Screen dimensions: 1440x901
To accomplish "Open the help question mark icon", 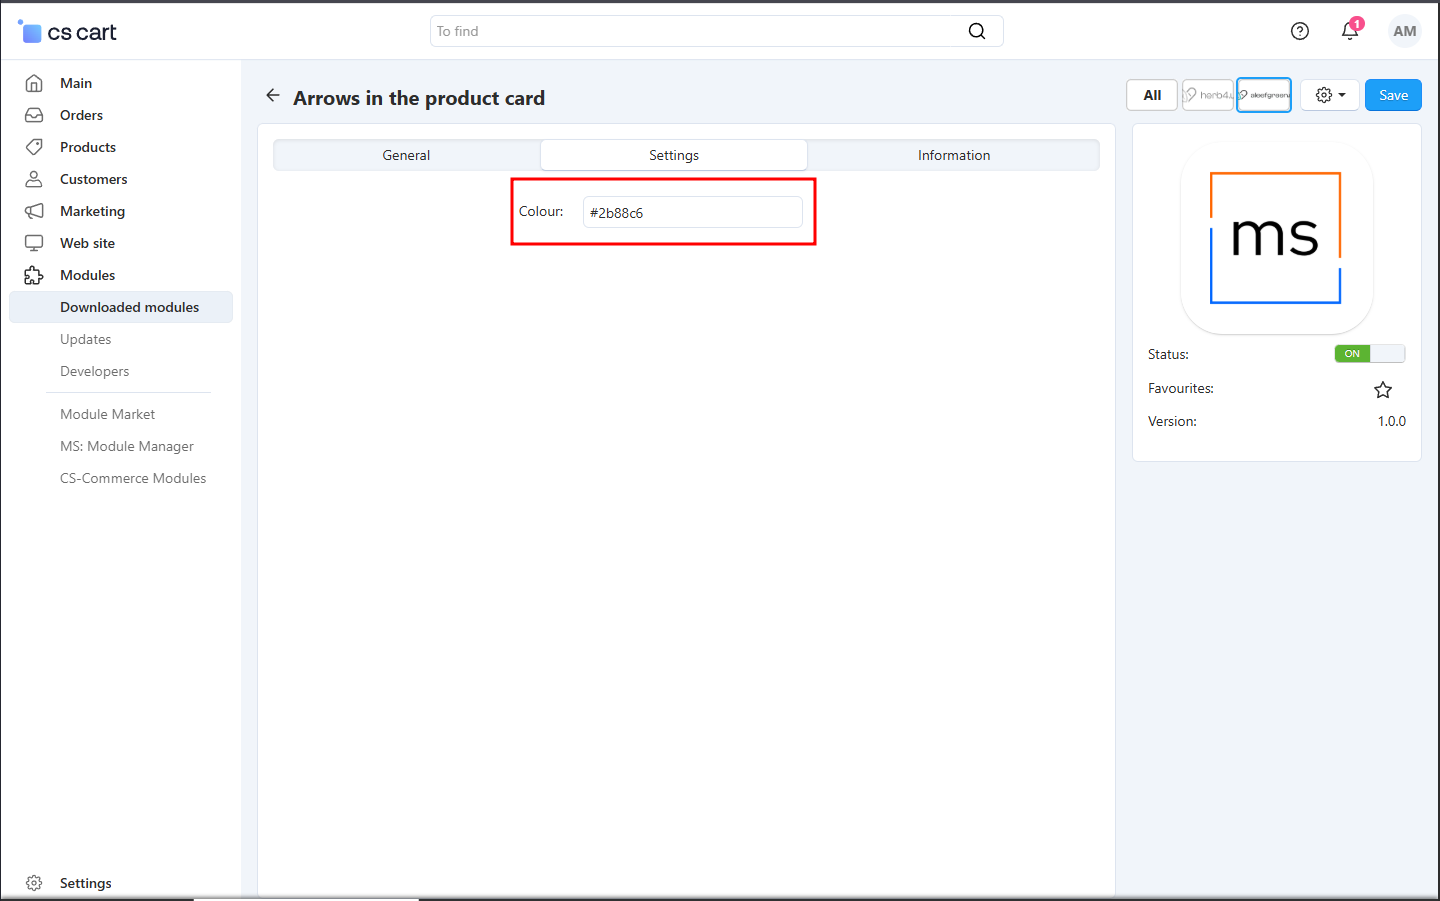I will coord(1299,31).
